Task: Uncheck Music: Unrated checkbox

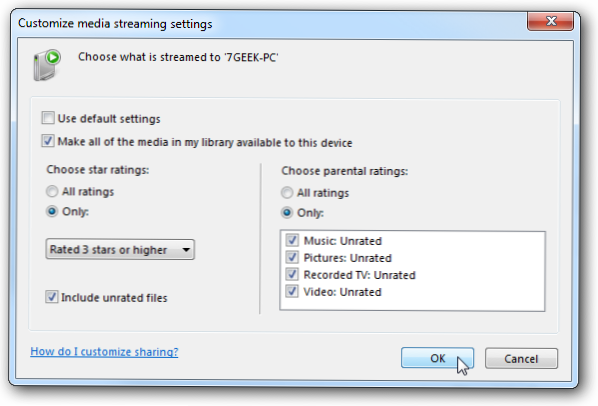Action: point(292,240)
